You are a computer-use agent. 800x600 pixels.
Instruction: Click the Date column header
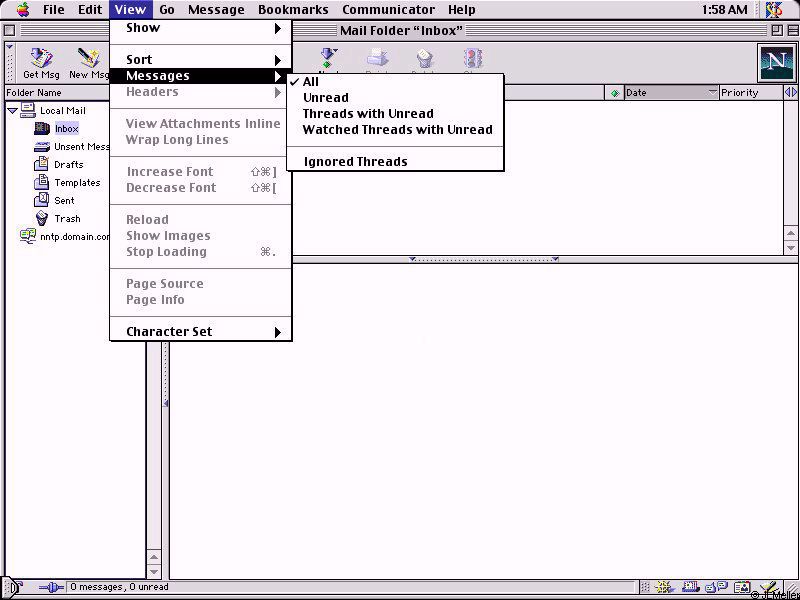(671, 93)
